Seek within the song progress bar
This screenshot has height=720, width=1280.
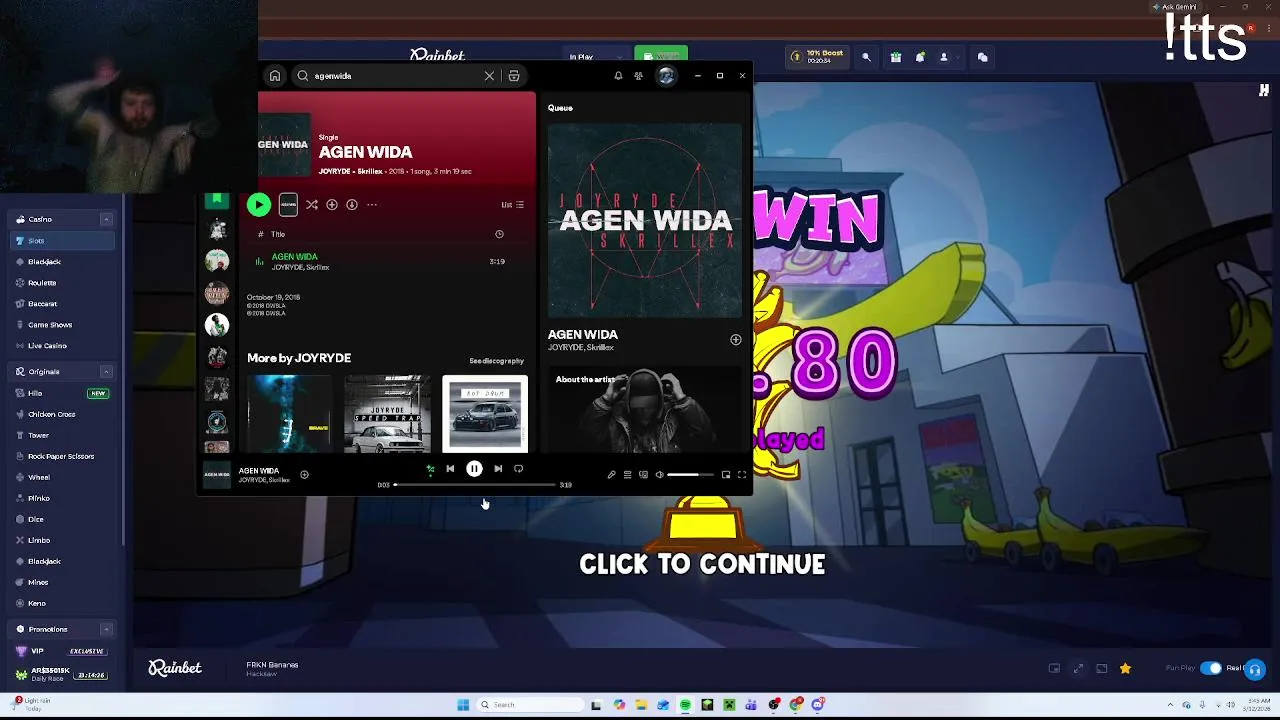click(475, 485)
